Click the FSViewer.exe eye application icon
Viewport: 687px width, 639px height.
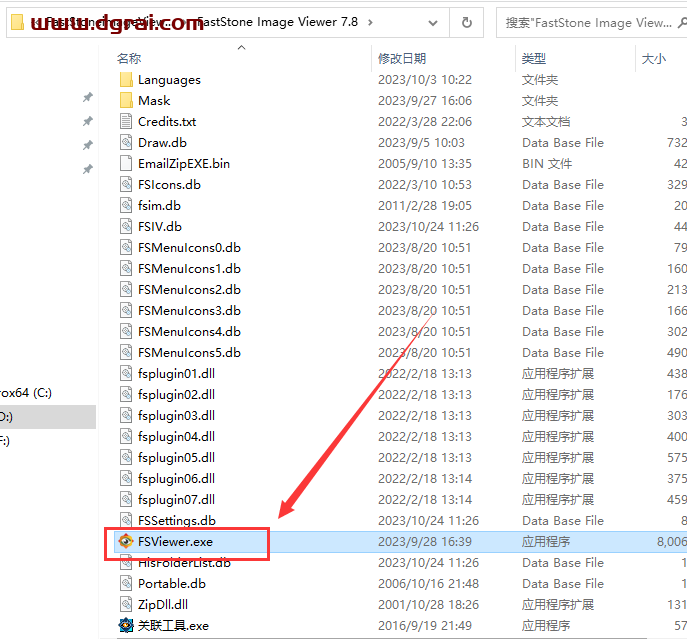point(126,542)
